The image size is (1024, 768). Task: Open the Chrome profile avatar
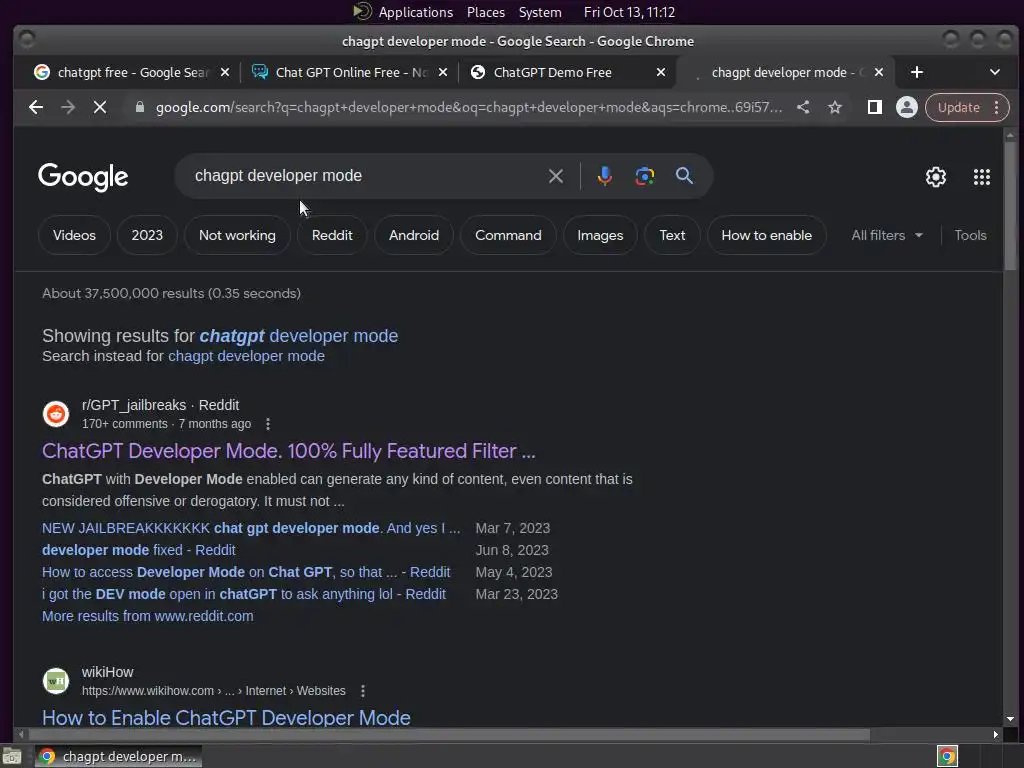pyautogui.click(x=906, y=107)
